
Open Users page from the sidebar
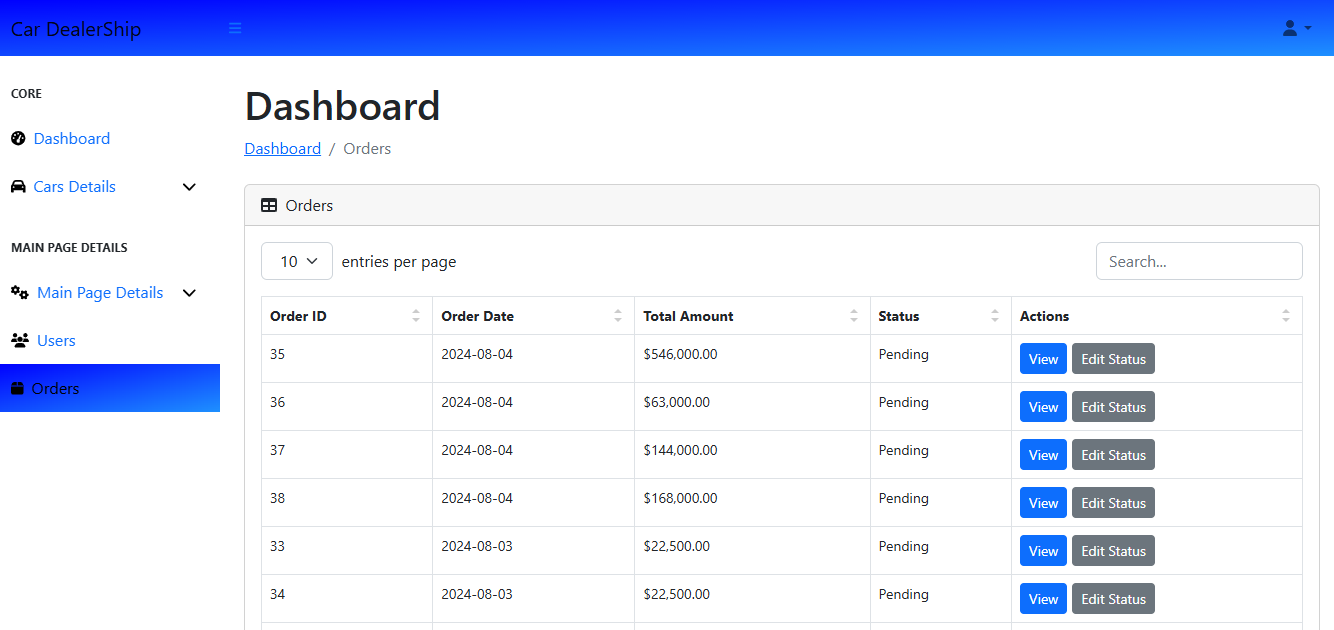click(x=56, y=341)
